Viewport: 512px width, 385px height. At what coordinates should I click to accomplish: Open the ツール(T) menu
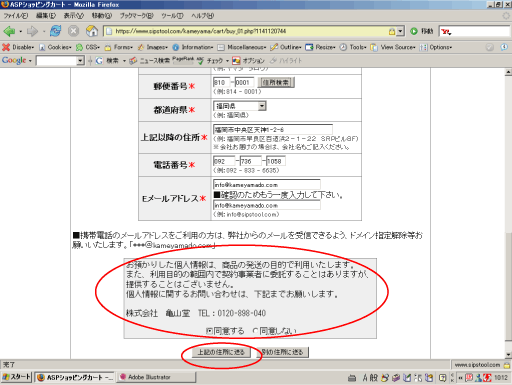(x=172, y=16)
